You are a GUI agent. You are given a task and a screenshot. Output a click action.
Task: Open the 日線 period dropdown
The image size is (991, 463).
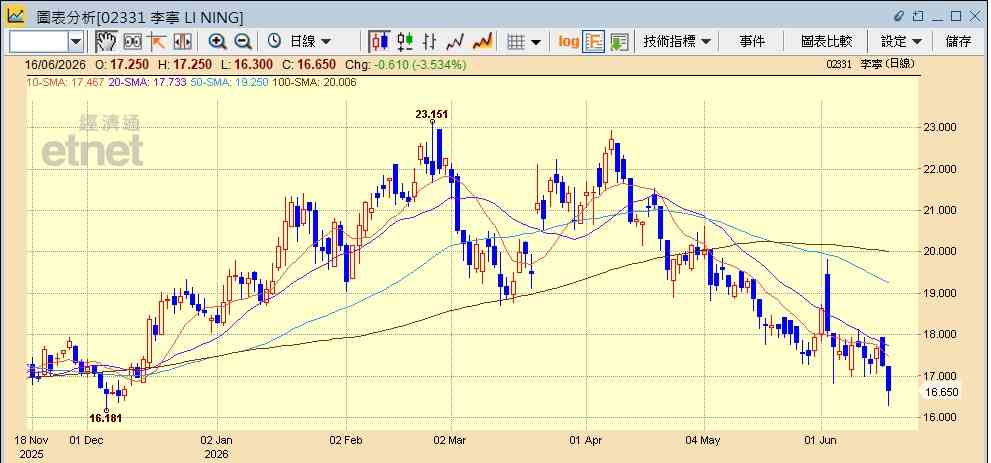[300, 42]
